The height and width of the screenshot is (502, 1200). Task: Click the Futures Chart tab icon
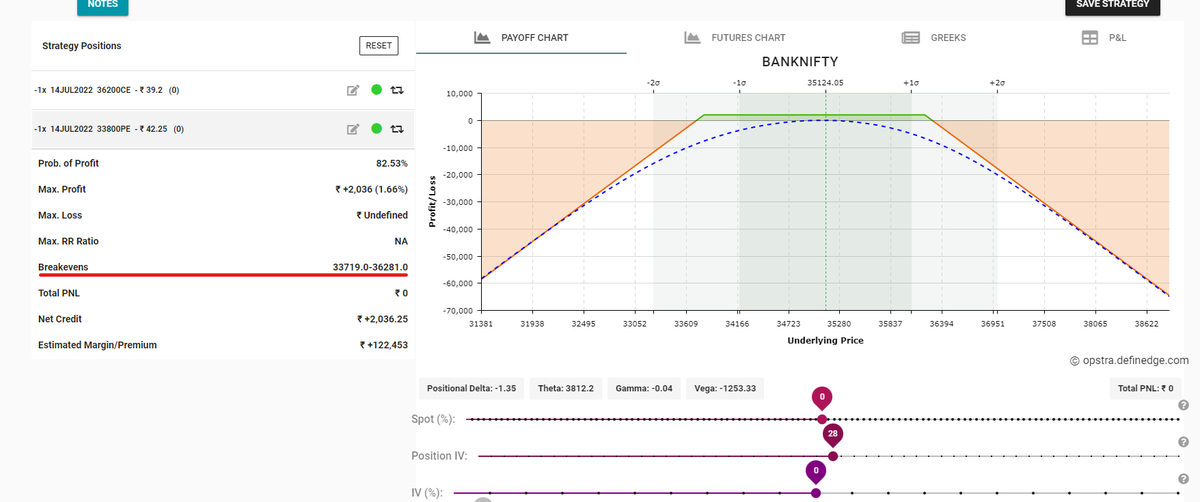pyautogui.click(x=691, y=37)
